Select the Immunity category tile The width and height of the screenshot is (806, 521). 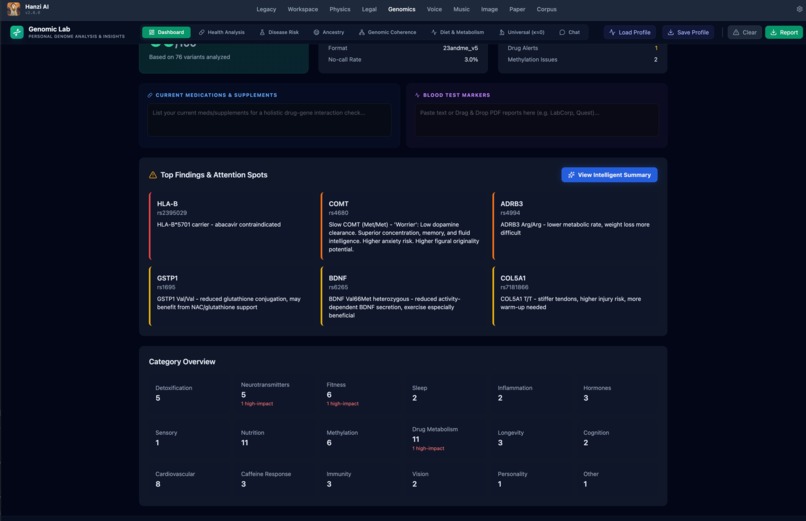360,479
